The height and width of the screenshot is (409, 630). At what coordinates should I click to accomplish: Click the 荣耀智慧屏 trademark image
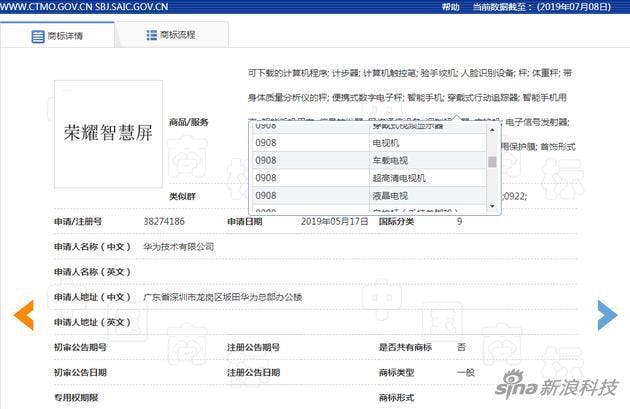[x=108, y=134]
